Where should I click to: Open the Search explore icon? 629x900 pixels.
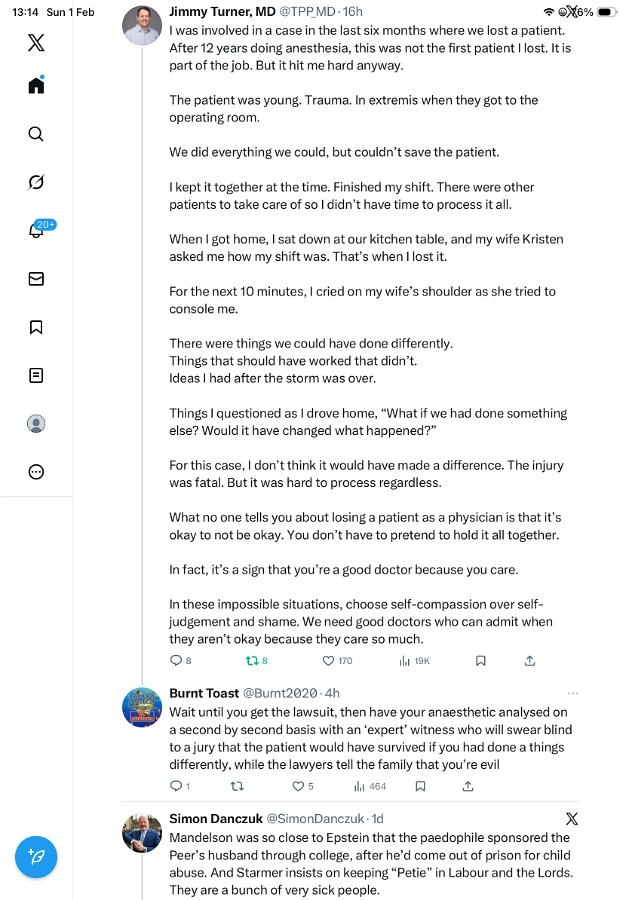coord(36,134)
